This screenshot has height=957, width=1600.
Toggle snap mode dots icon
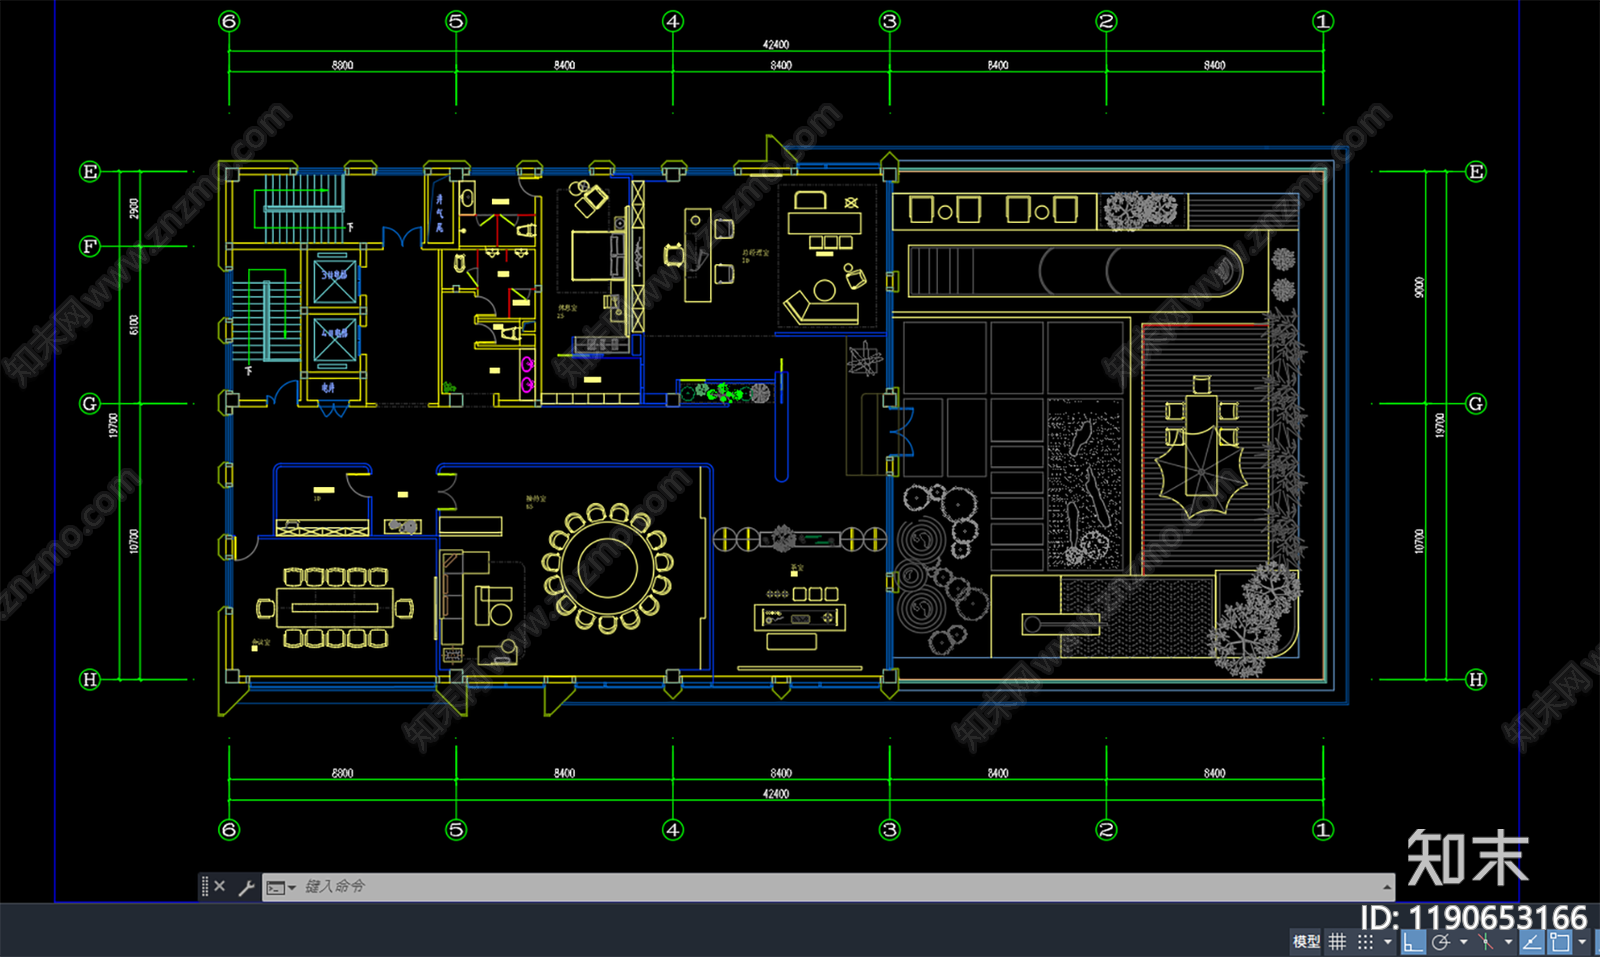click(1365, 942)
